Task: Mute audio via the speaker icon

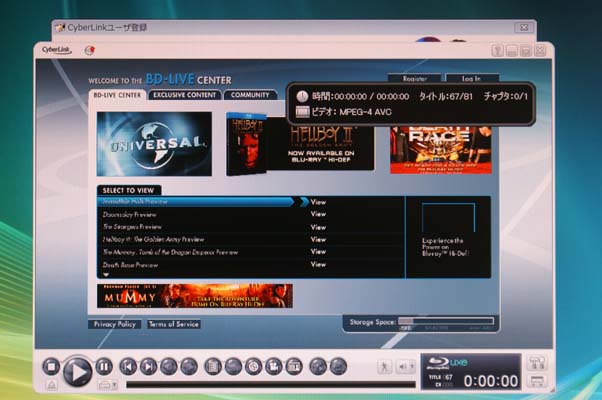Action: point(403,367)
